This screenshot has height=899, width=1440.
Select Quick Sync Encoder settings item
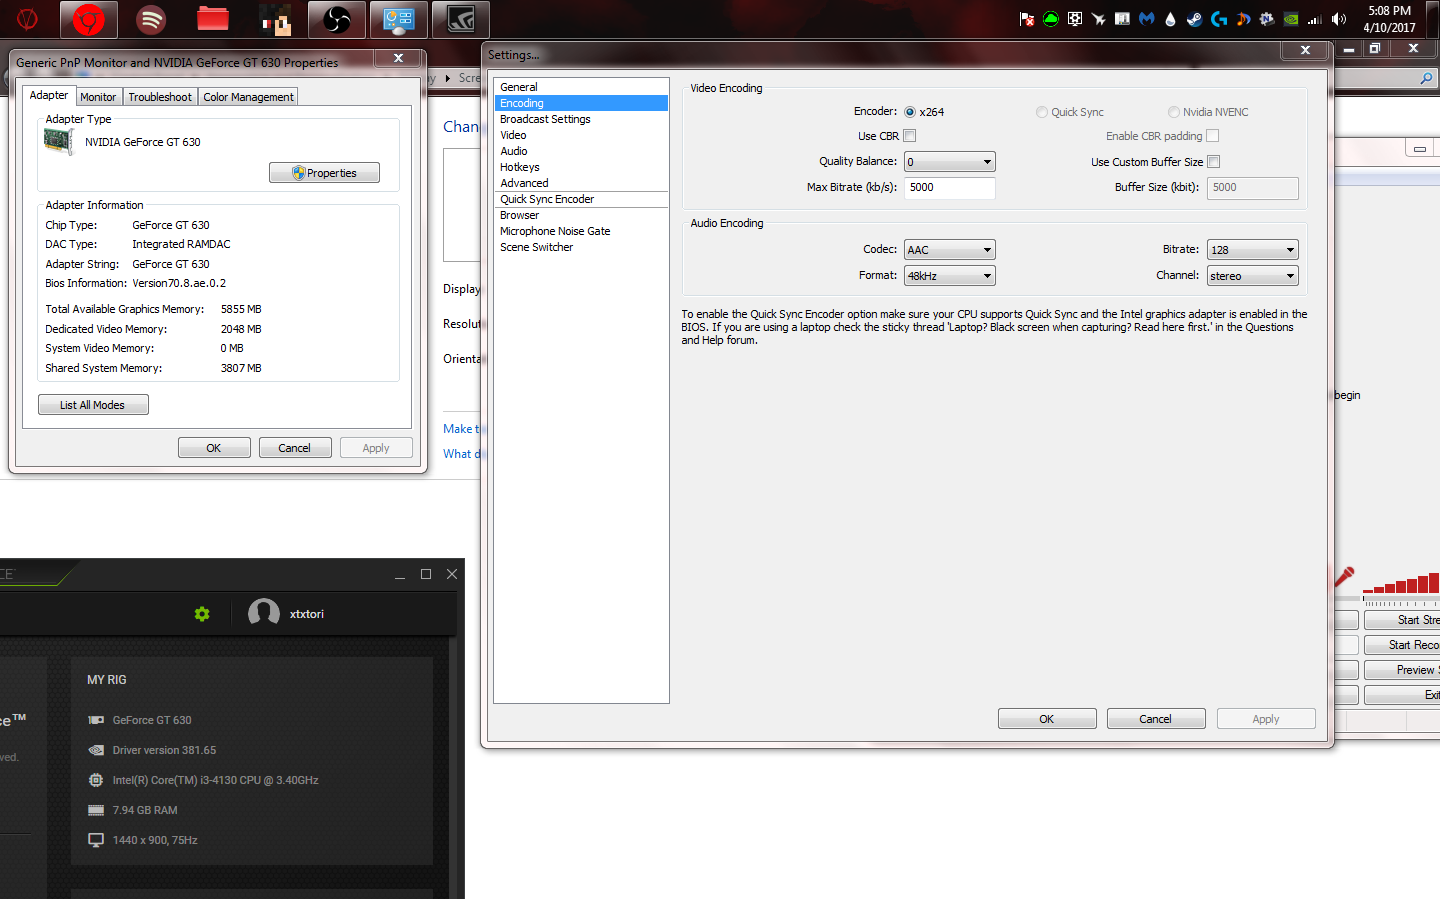point(581,199)
